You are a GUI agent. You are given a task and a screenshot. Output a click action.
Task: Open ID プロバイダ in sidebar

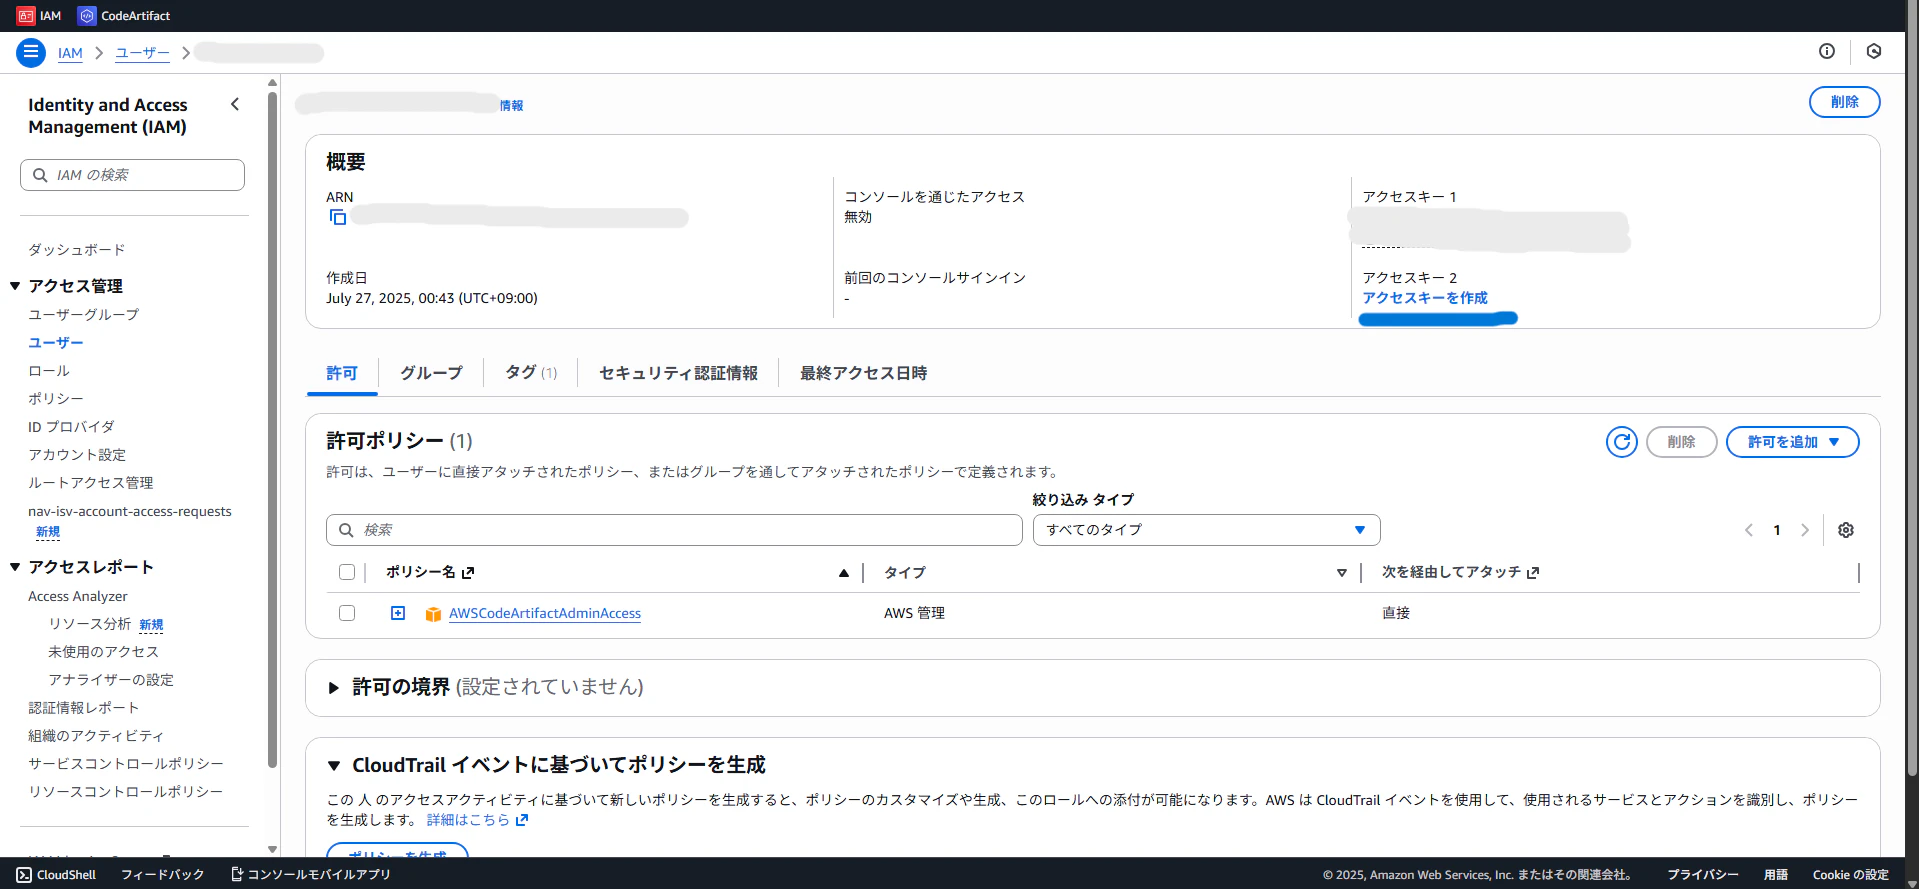click(71, 427)
